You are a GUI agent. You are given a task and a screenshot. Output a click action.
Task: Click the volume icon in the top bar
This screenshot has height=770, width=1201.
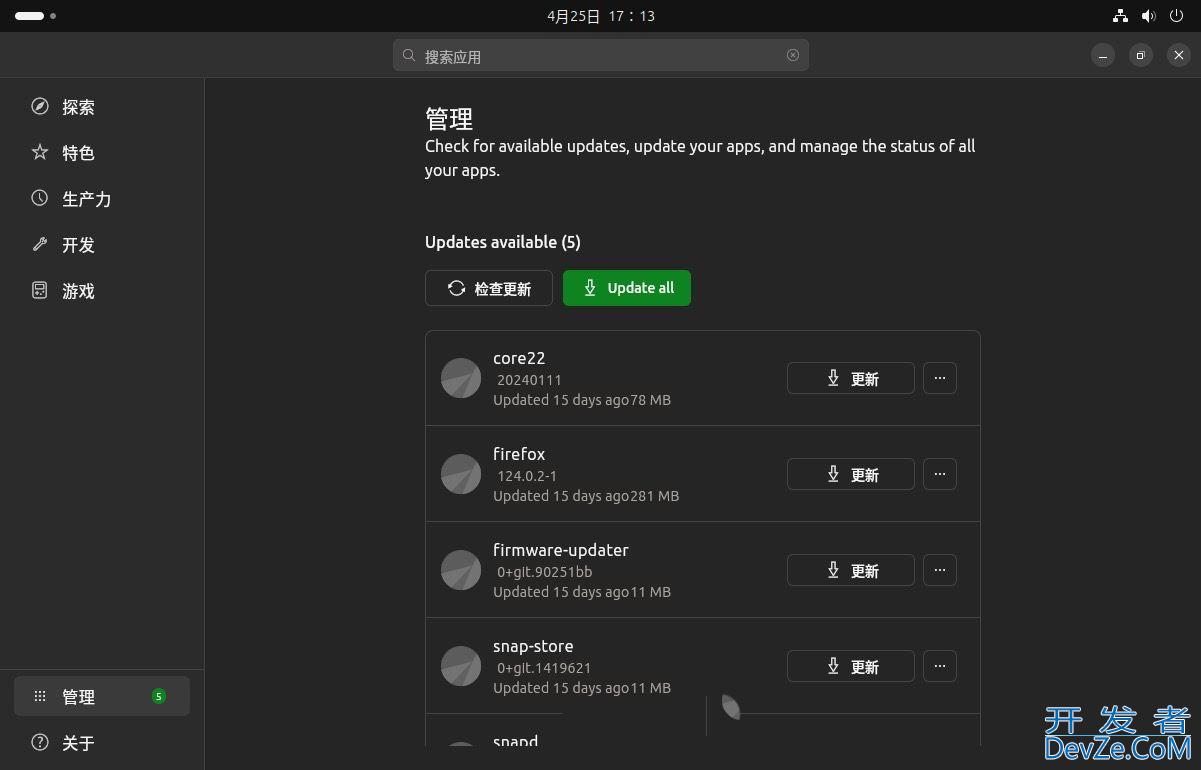[1148, 16]
